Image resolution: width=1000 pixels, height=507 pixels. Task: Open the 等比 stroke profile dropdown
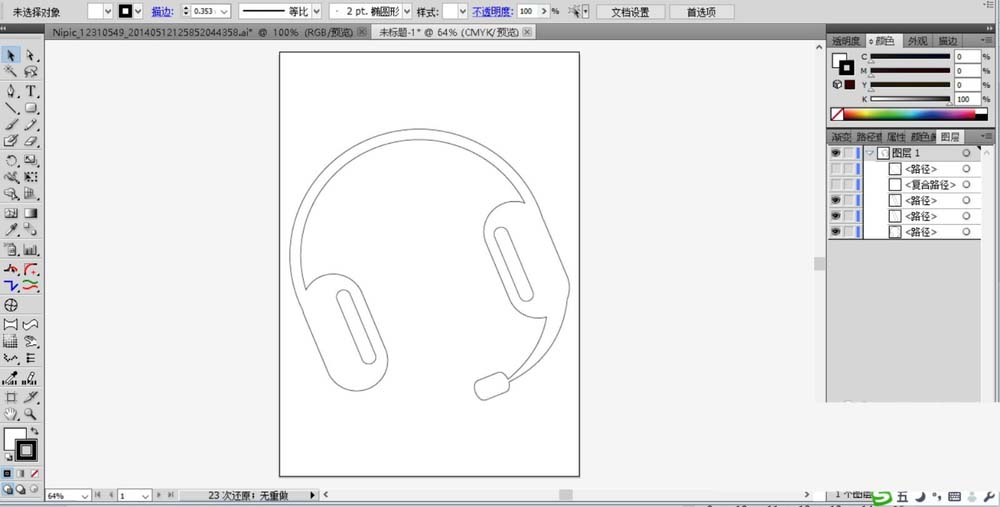[316, 11]
